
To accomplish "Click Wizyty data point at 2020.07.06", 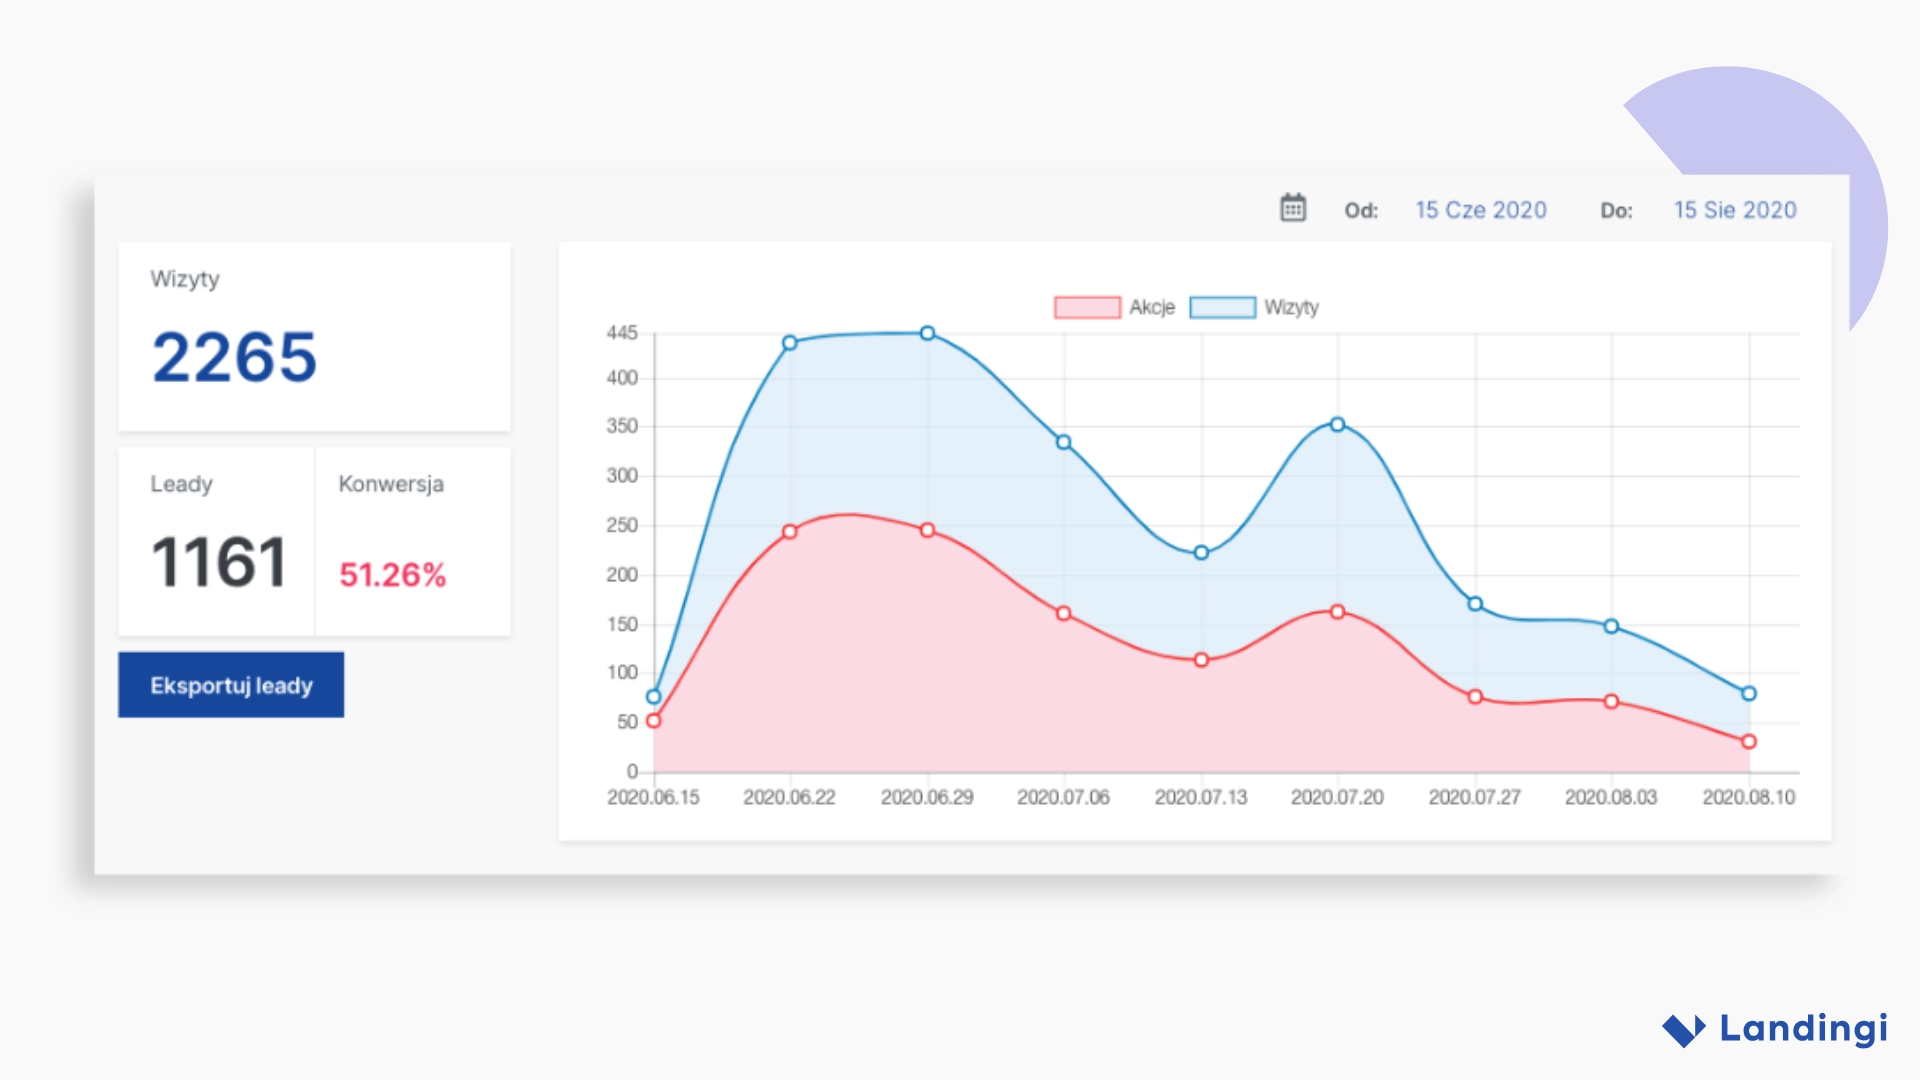I will pos(1063,442).
